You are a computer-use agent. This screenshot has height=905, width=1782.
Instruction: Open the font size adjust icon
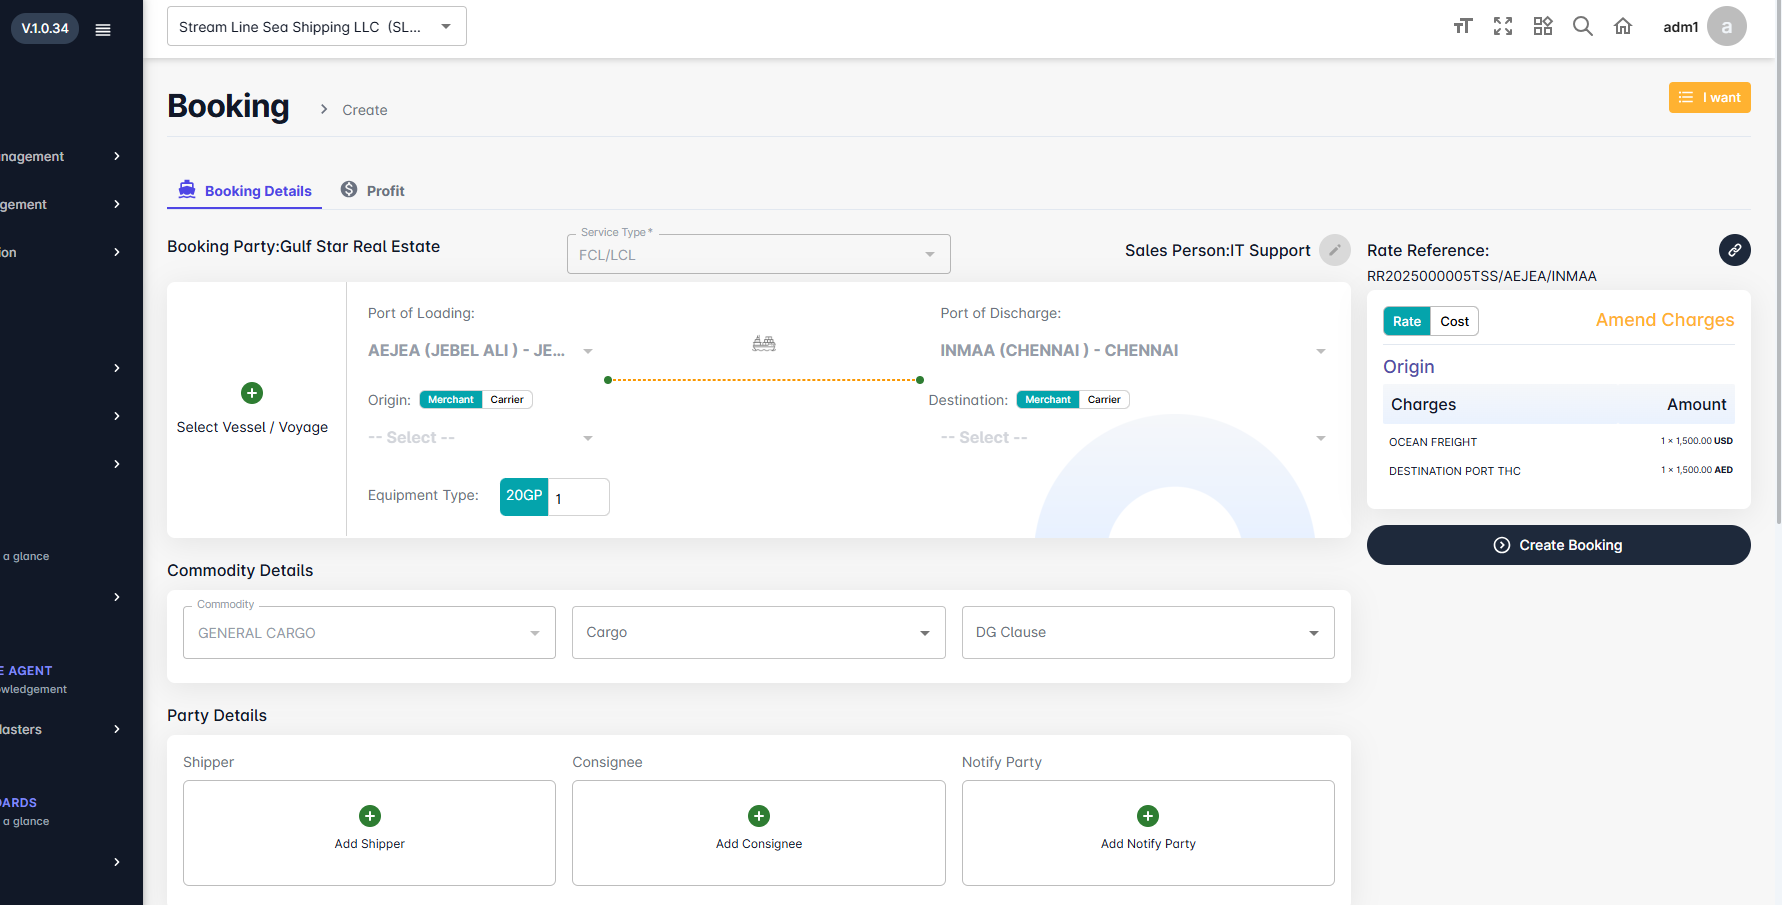coord(1463,27)
